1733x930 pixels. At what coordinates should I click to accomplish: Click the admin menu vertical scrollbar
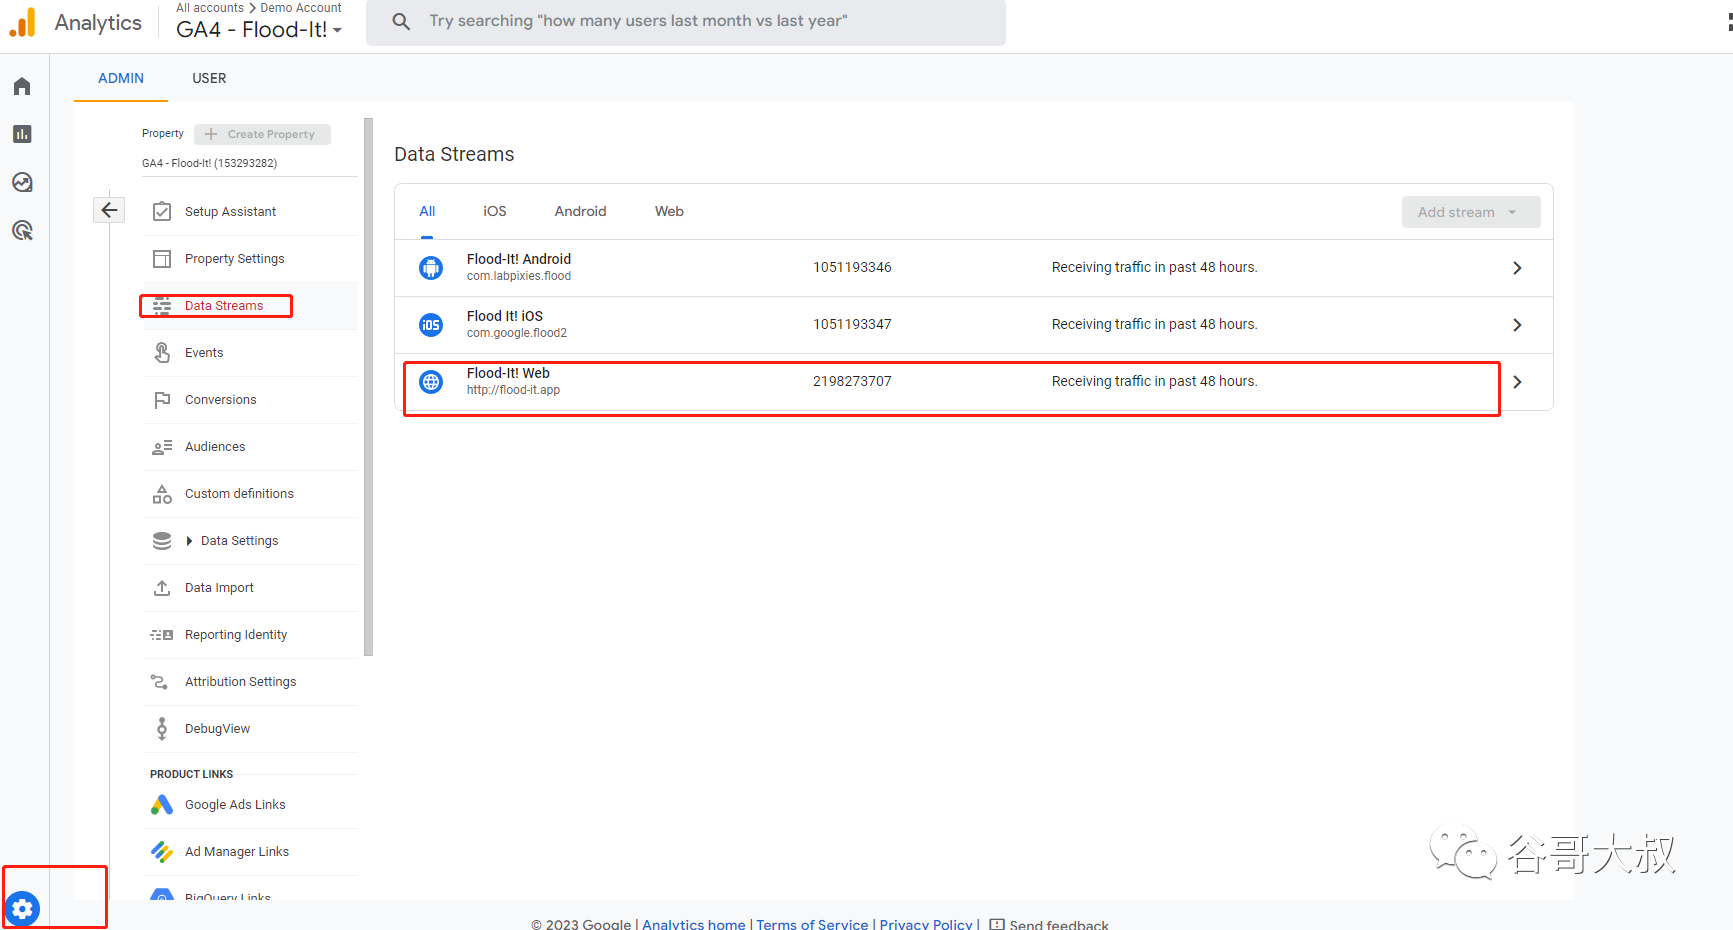point(368,390)
